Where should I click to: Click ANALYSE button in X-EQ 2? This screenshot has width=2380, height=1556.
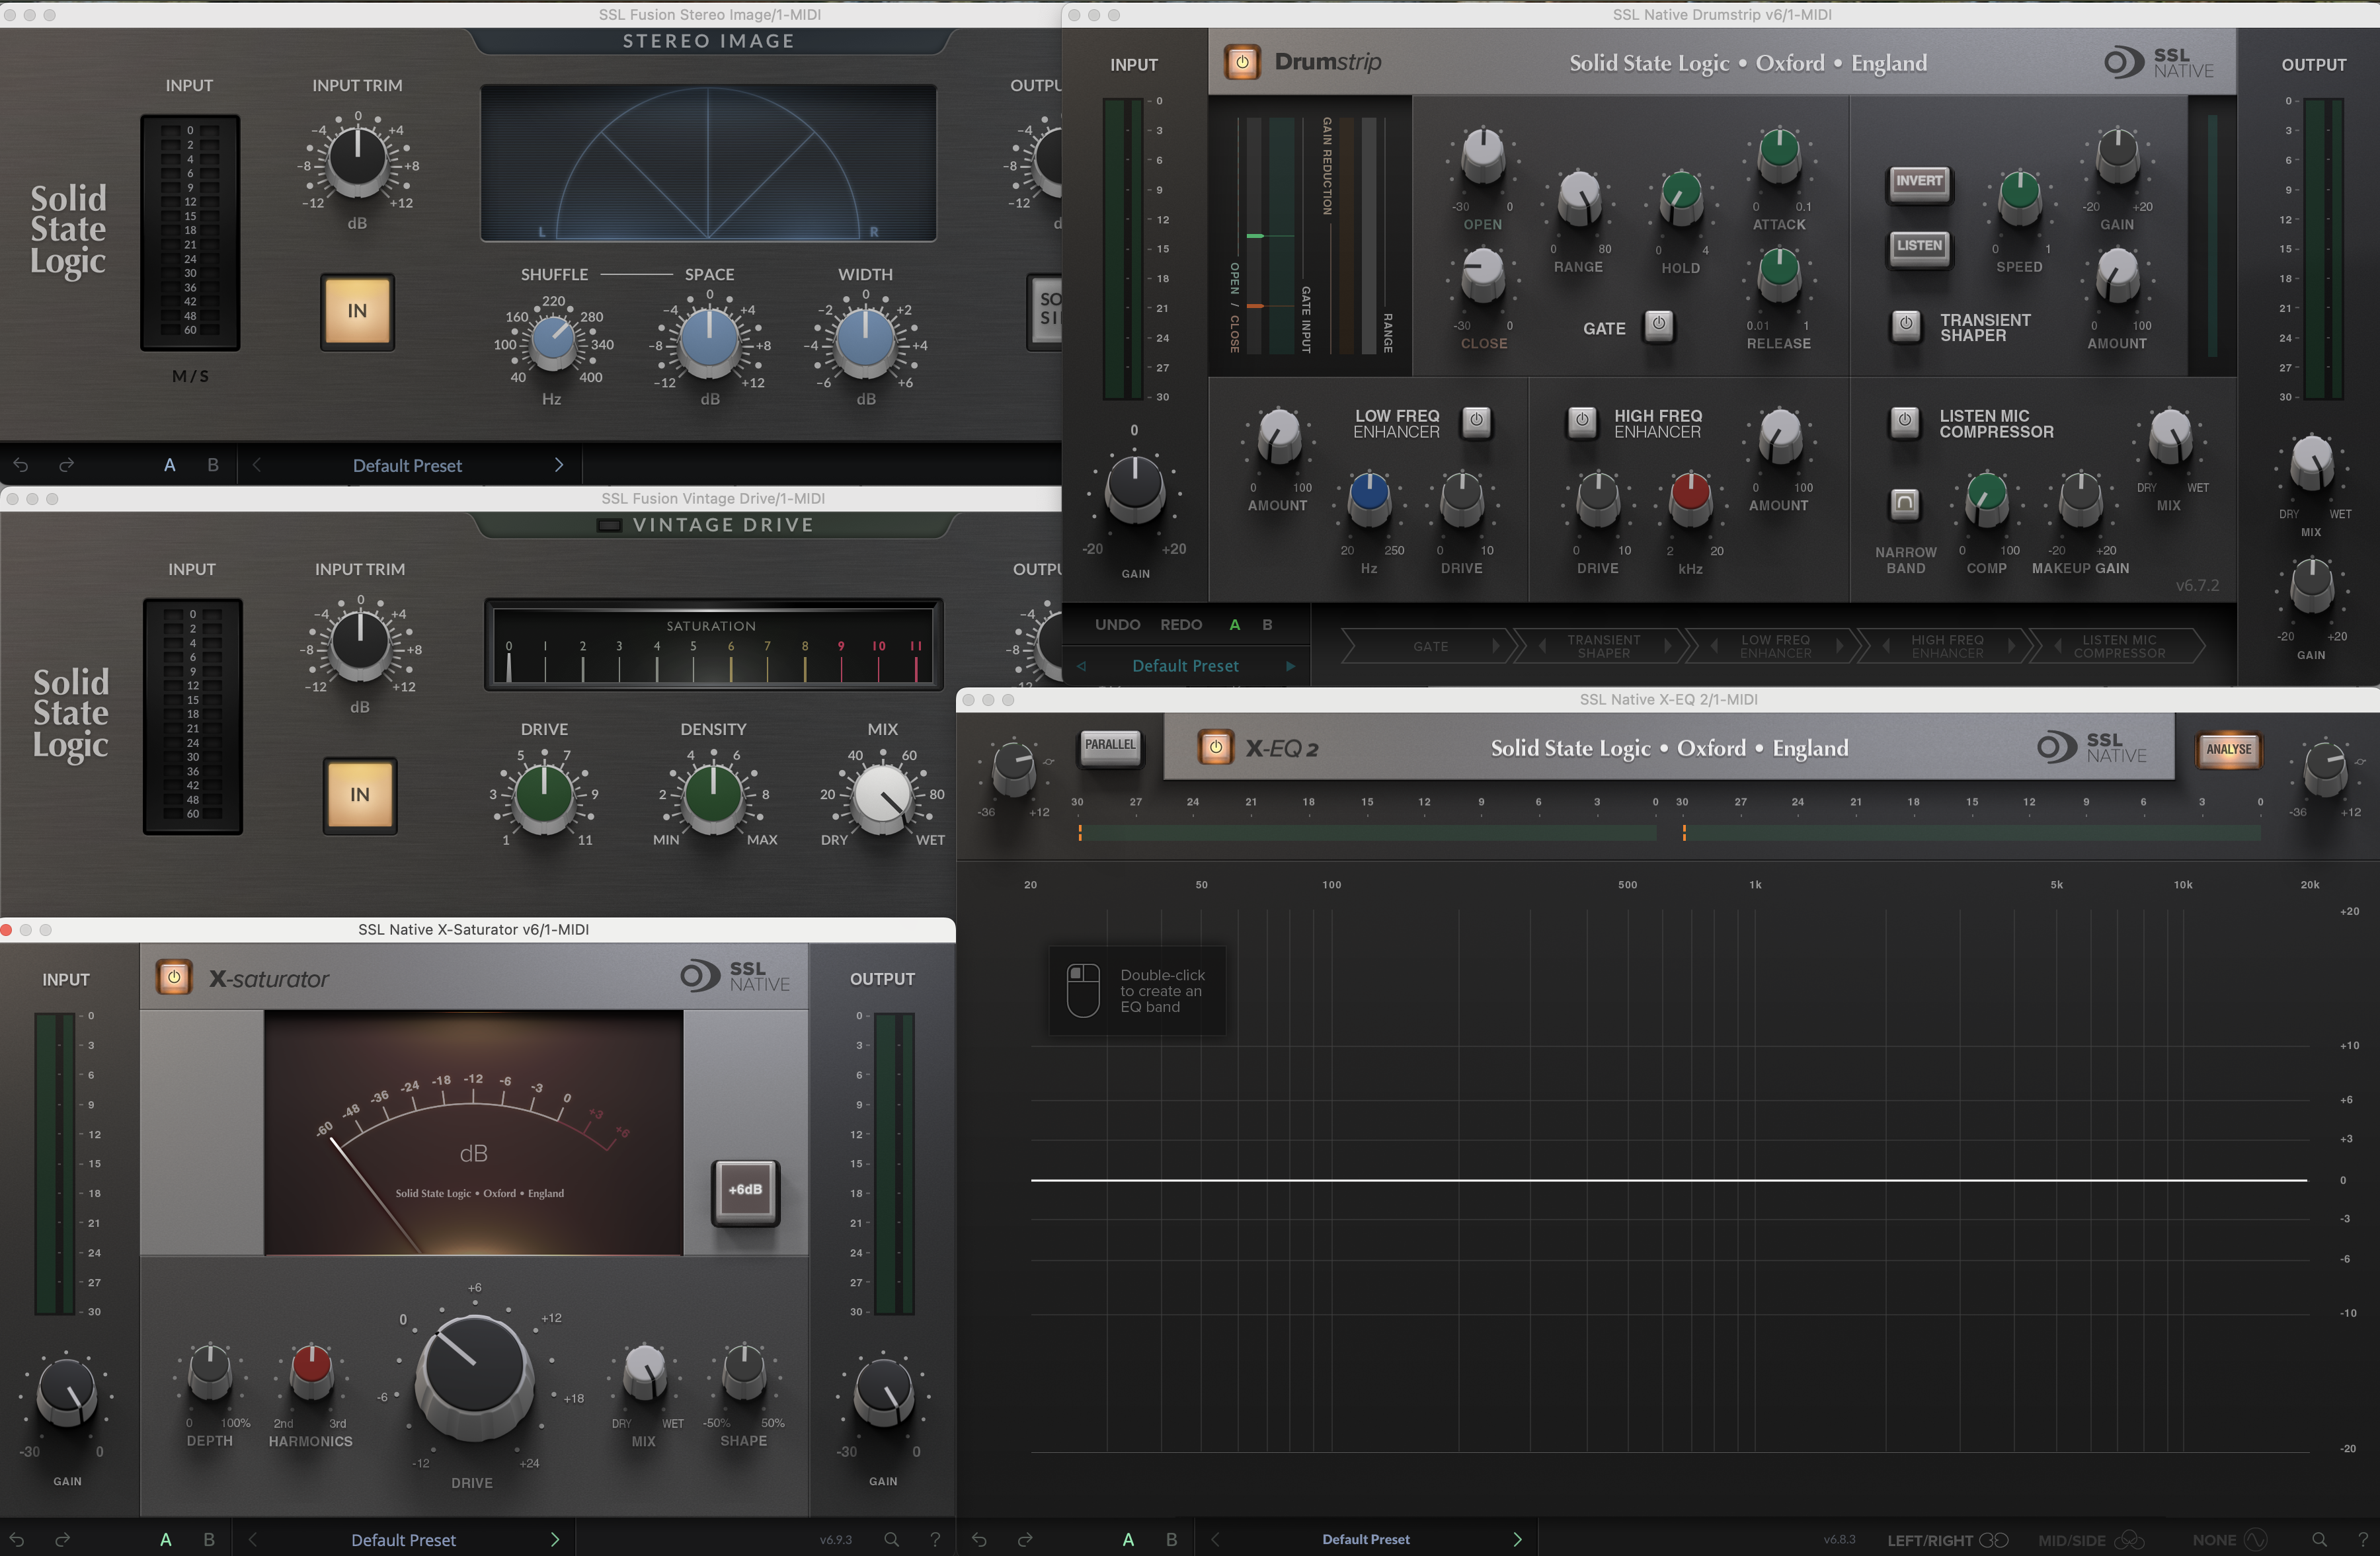pyautogui.click(x=2229, y=750)
